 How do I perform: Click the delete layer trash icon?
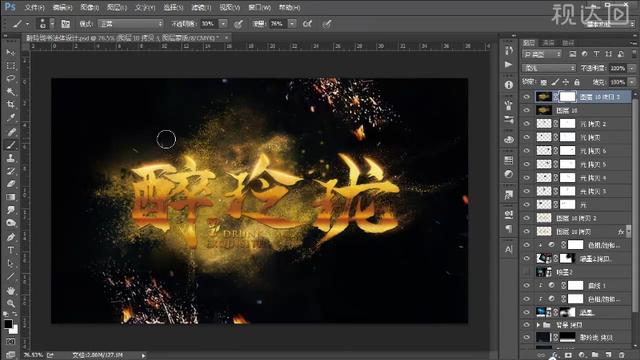pyautogui.click(x=622, y=355)
